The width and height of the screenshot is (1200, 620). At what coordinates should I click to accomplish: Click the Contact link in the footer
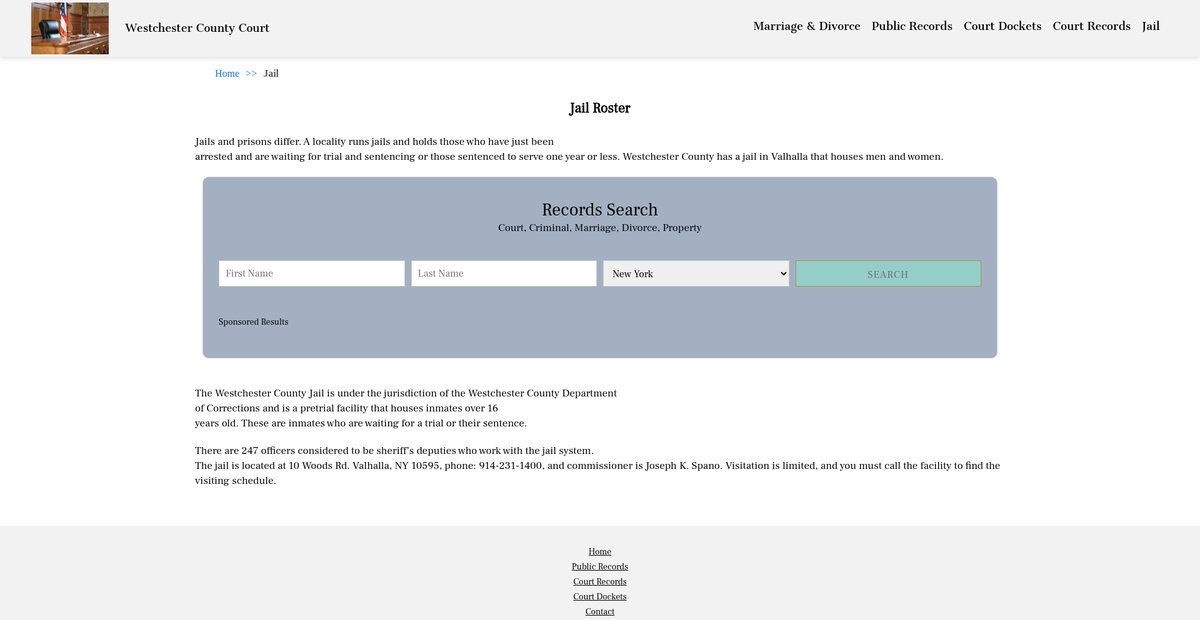click(x=600, y=611)
